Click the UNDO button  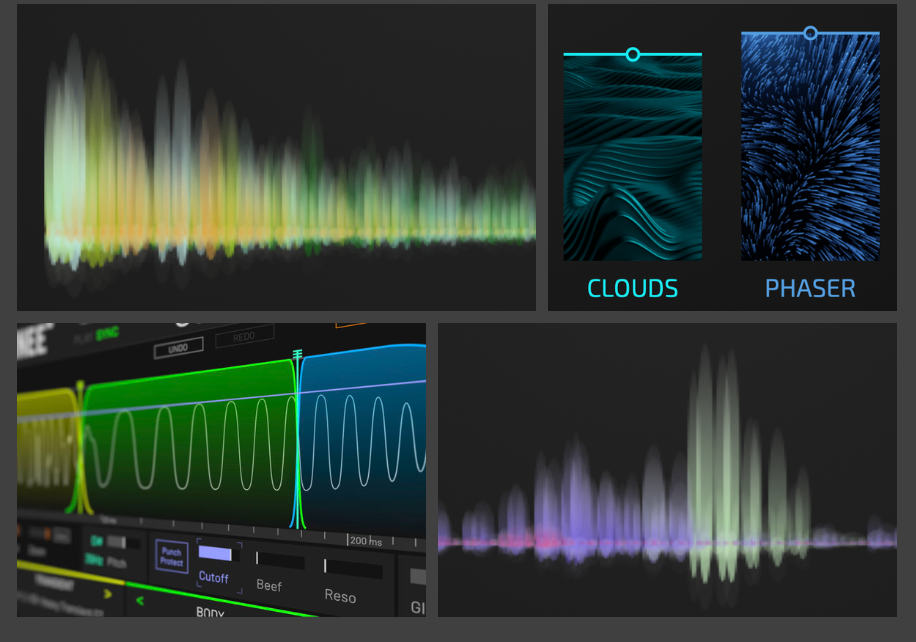tap(178, 345)
